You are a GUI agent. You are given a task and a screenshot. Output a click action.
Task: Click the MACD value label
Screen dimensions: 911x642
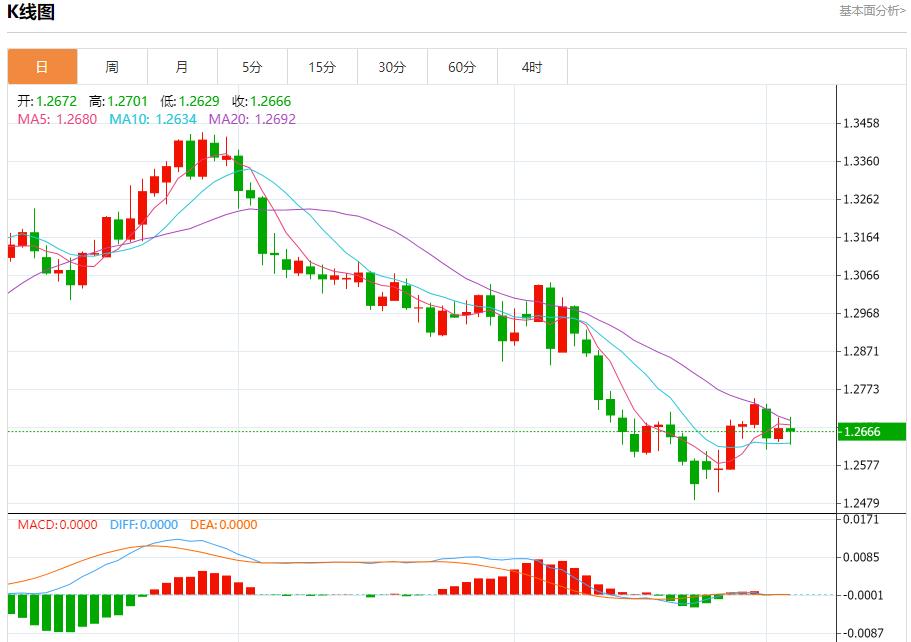coord(57,525)
